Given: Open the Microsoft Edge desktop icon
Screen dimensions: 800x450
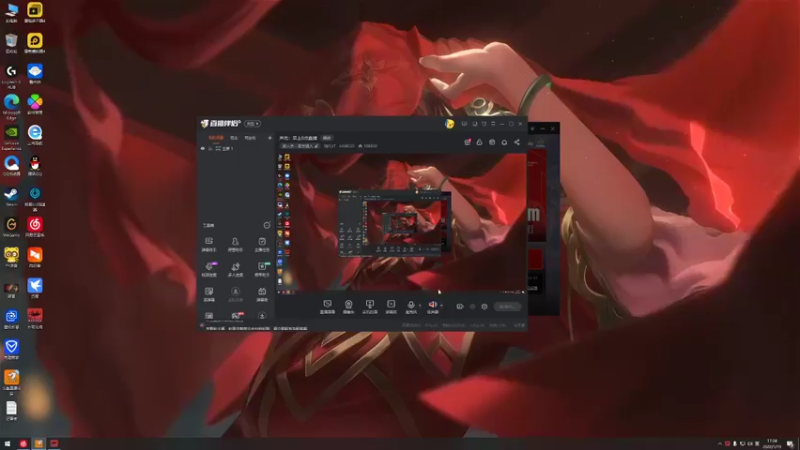Looking at the screenshot, I should tap(11, 107).
